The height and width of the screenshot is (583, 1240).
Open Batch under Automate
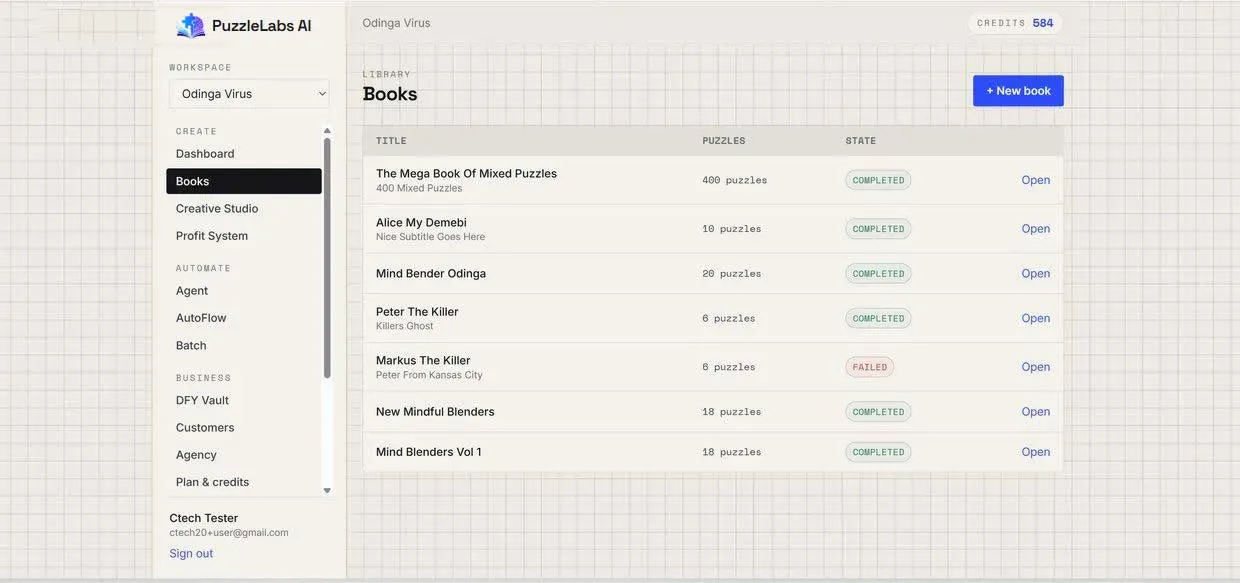tap(191, 346)
